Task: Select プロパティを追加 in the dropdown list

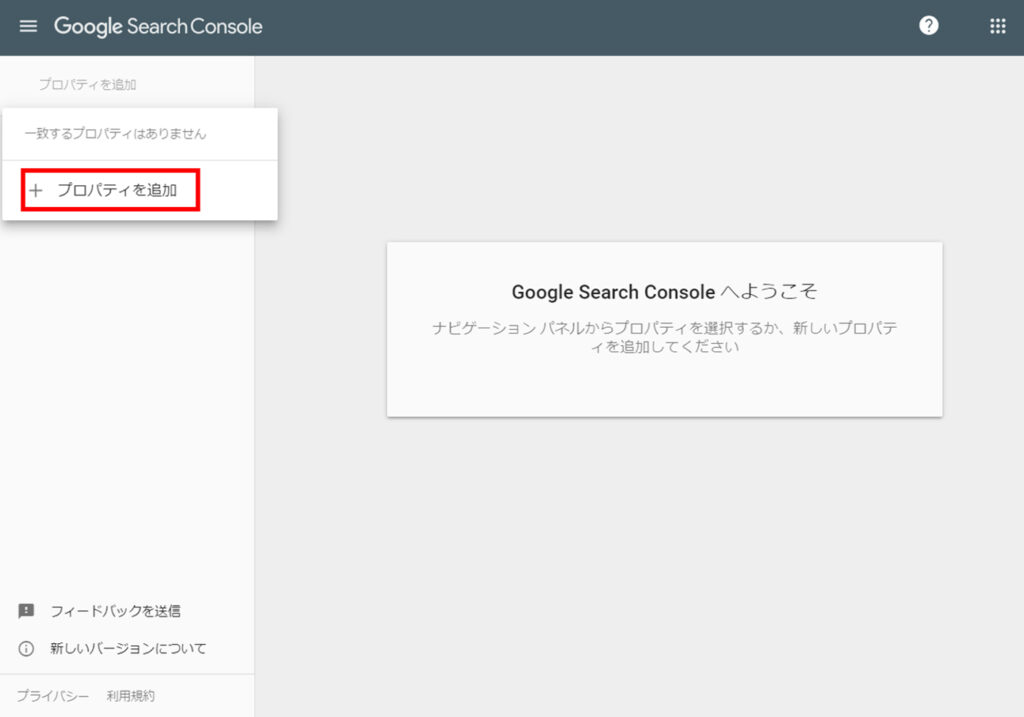Action: (x=110, y=190)
